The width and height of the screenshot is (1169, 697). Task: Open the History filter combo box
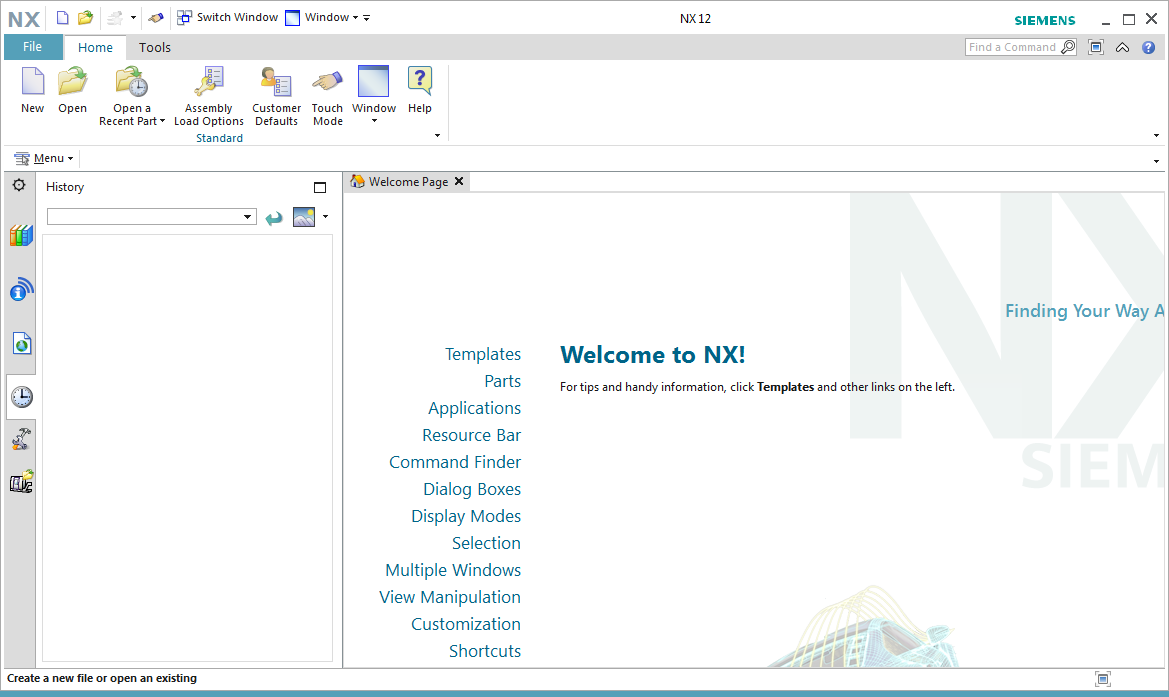(x=151, y=217)
